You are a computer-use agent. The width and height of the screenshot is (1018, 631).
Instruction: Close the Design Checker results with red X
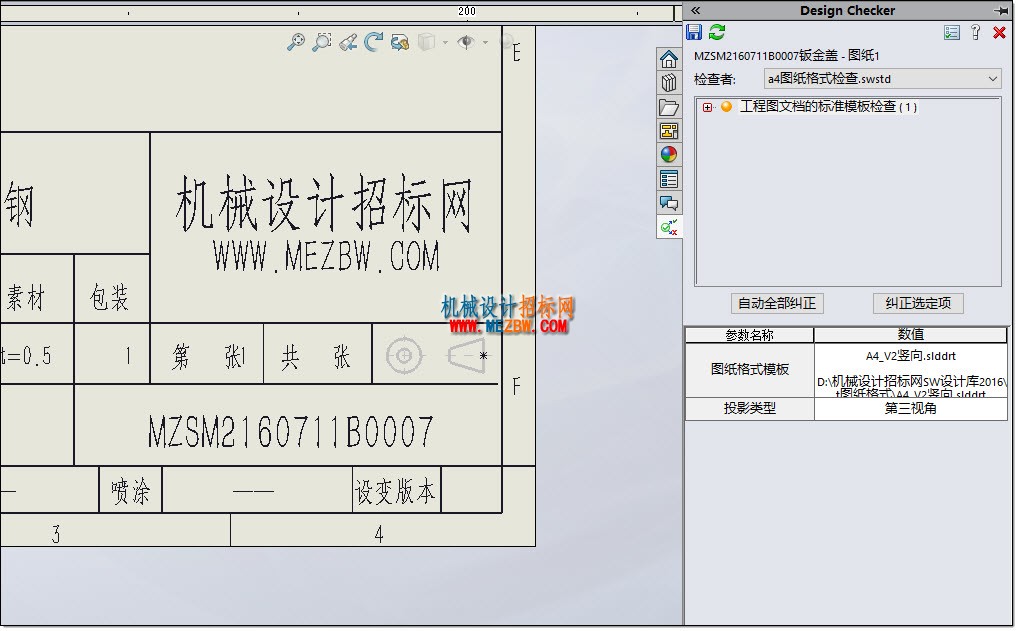999,32
